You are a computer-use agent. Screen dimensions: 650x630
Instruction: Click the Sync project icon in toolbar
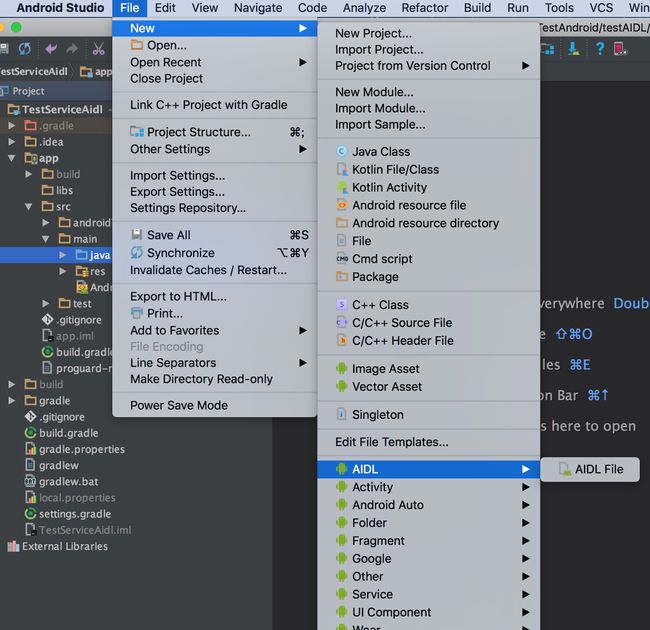click(x=24, y=49)
